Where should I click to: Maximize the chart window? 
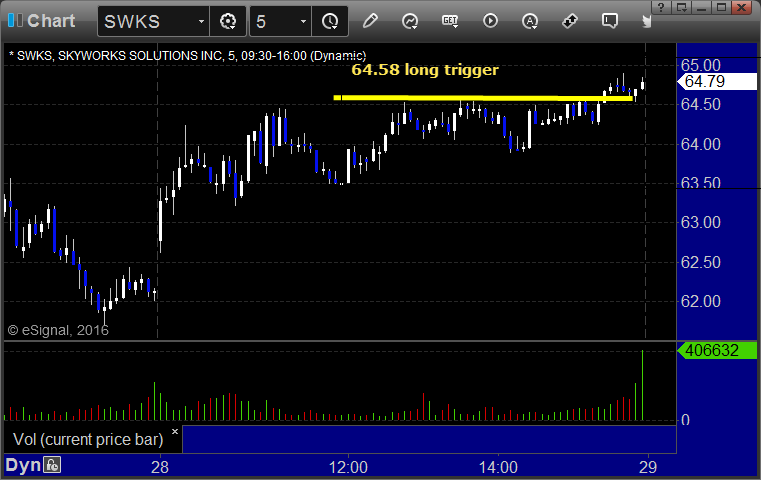722,7
